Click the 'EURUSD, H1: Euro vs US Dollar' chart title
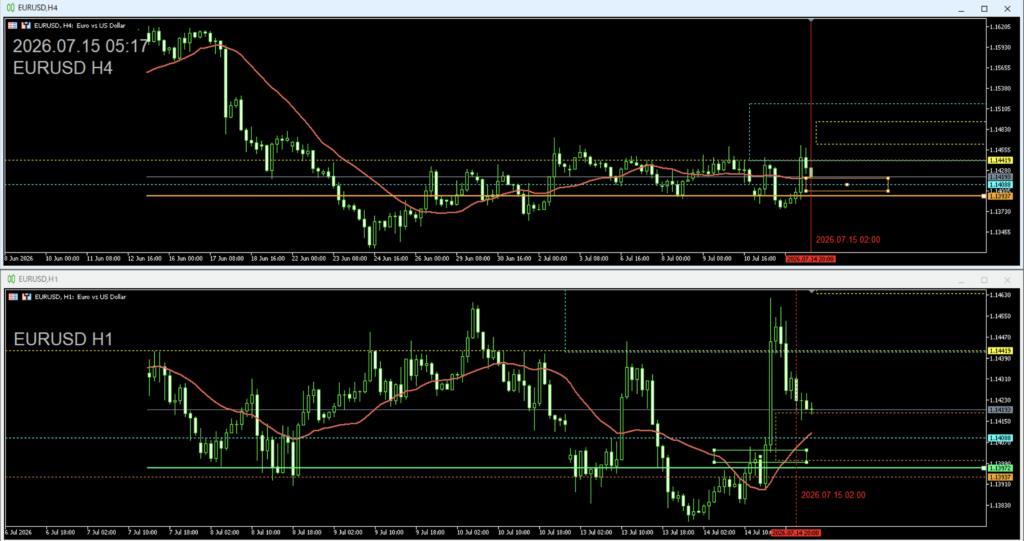The width and height of the screenshot is (1024, 541). coord(80,297)
